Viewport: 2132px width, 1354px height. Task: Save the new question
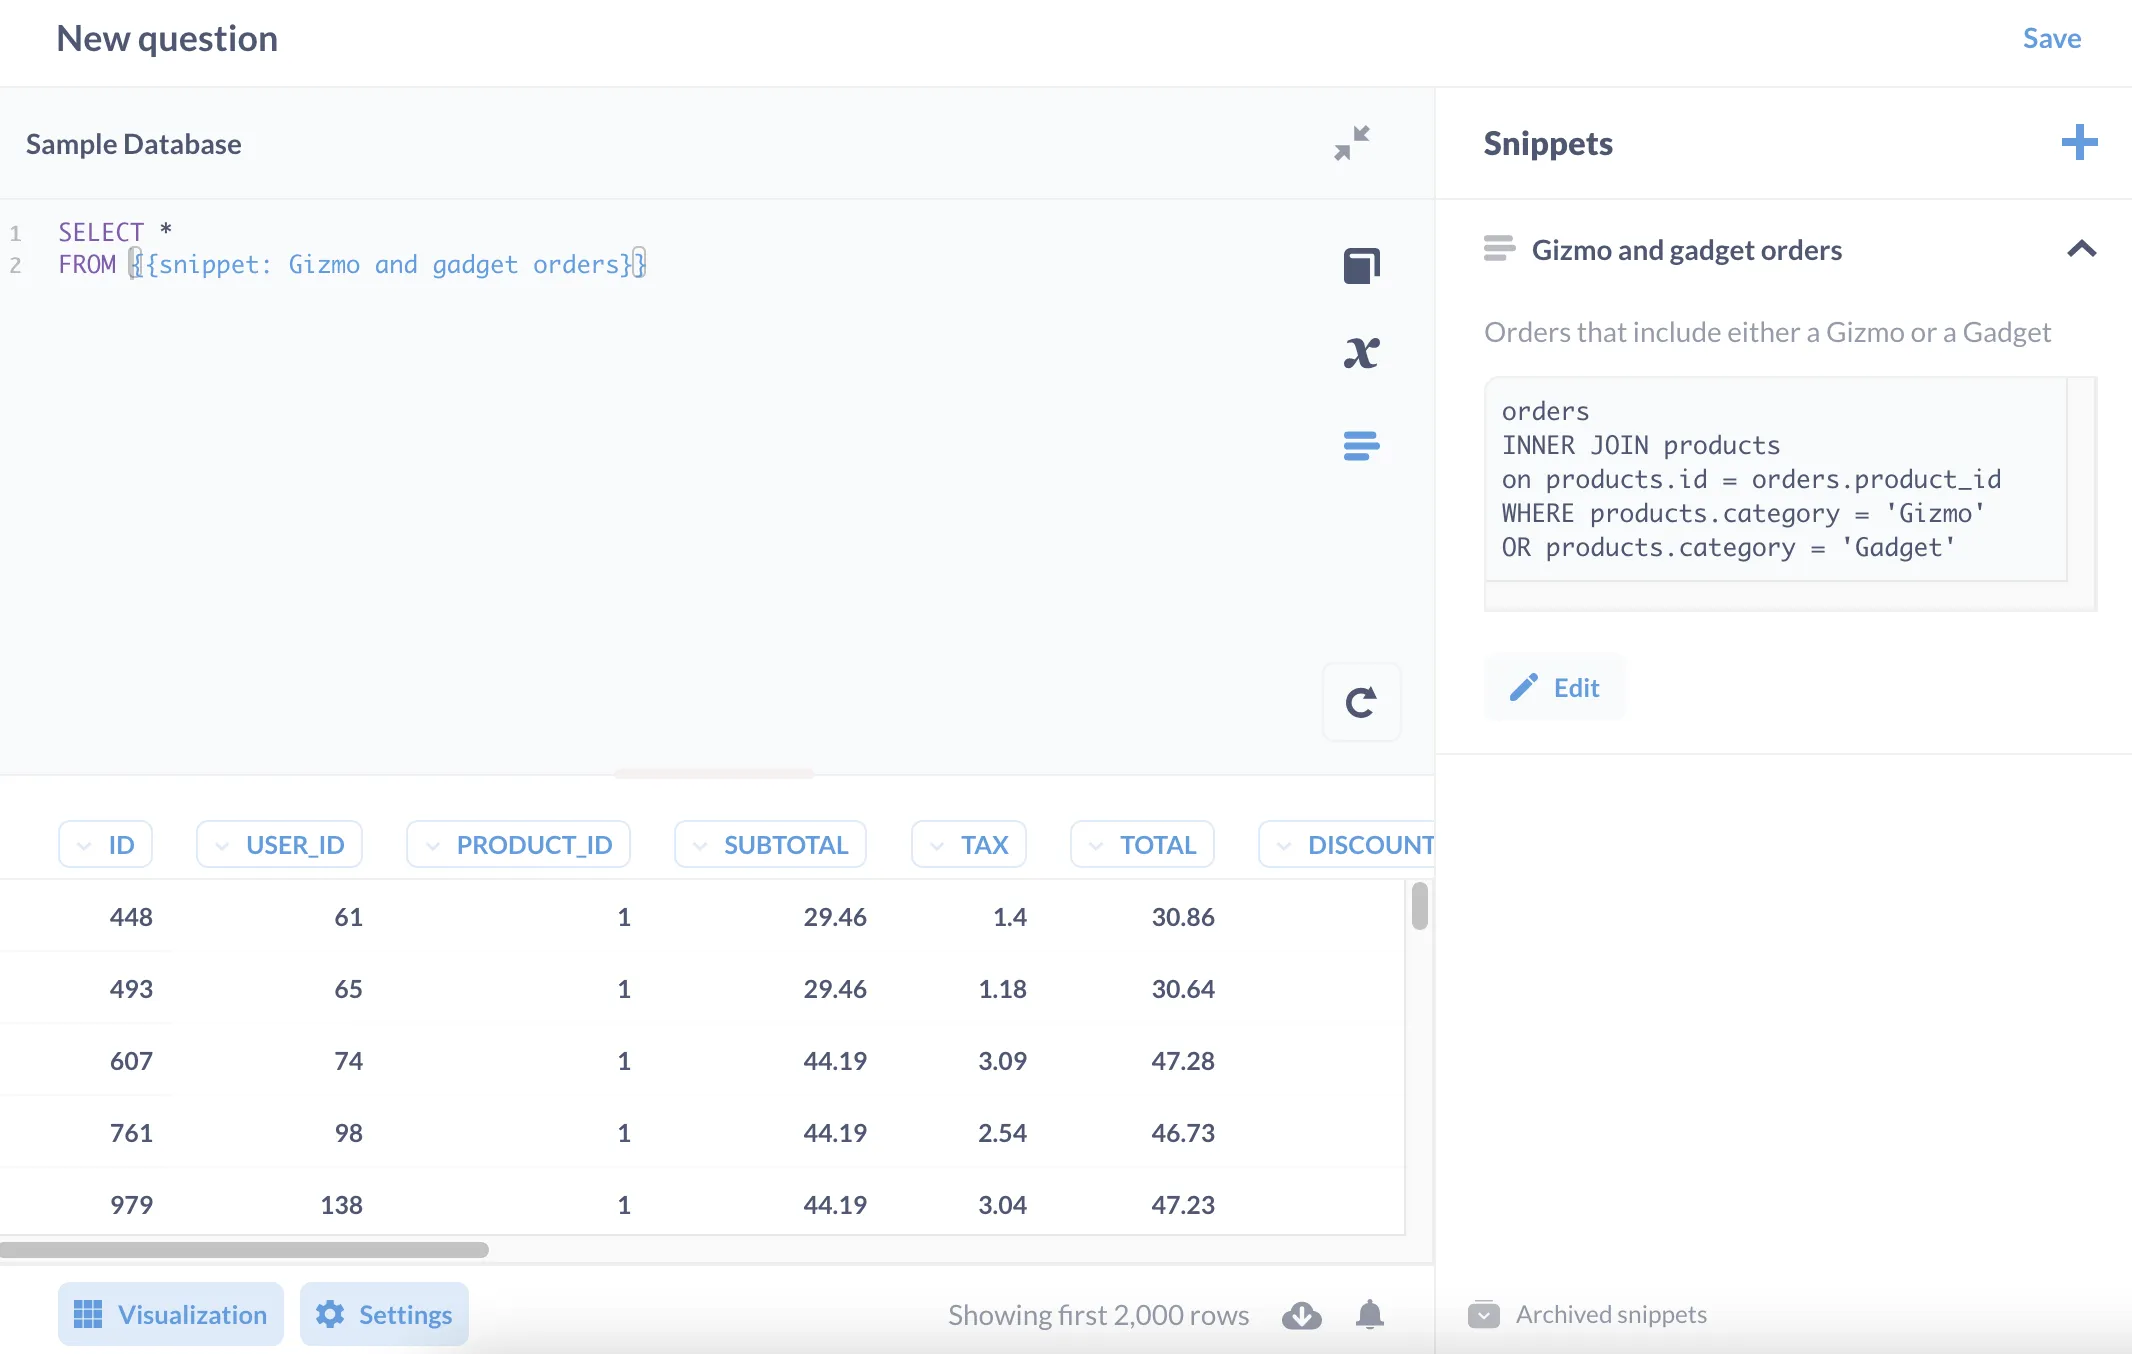2051,38
